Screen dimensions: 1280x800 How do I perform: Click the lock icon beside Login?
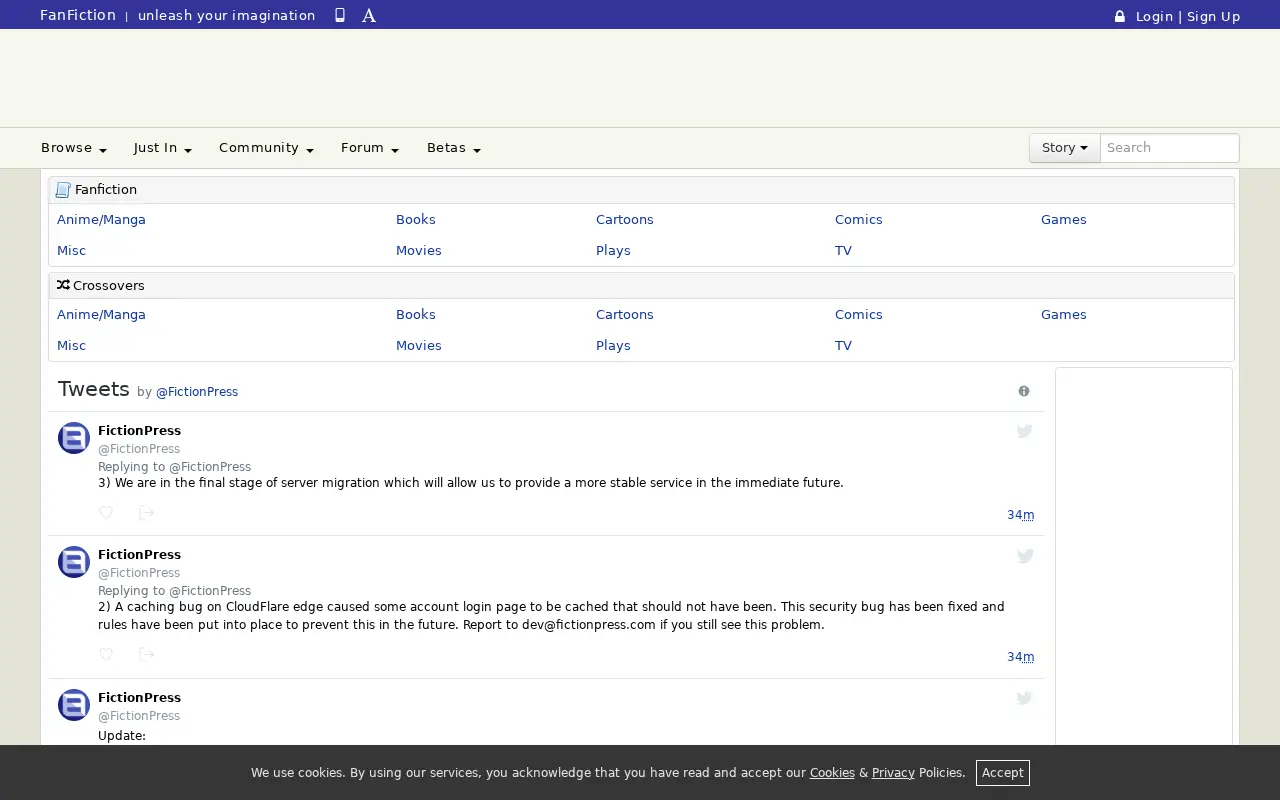(1120, 16)
